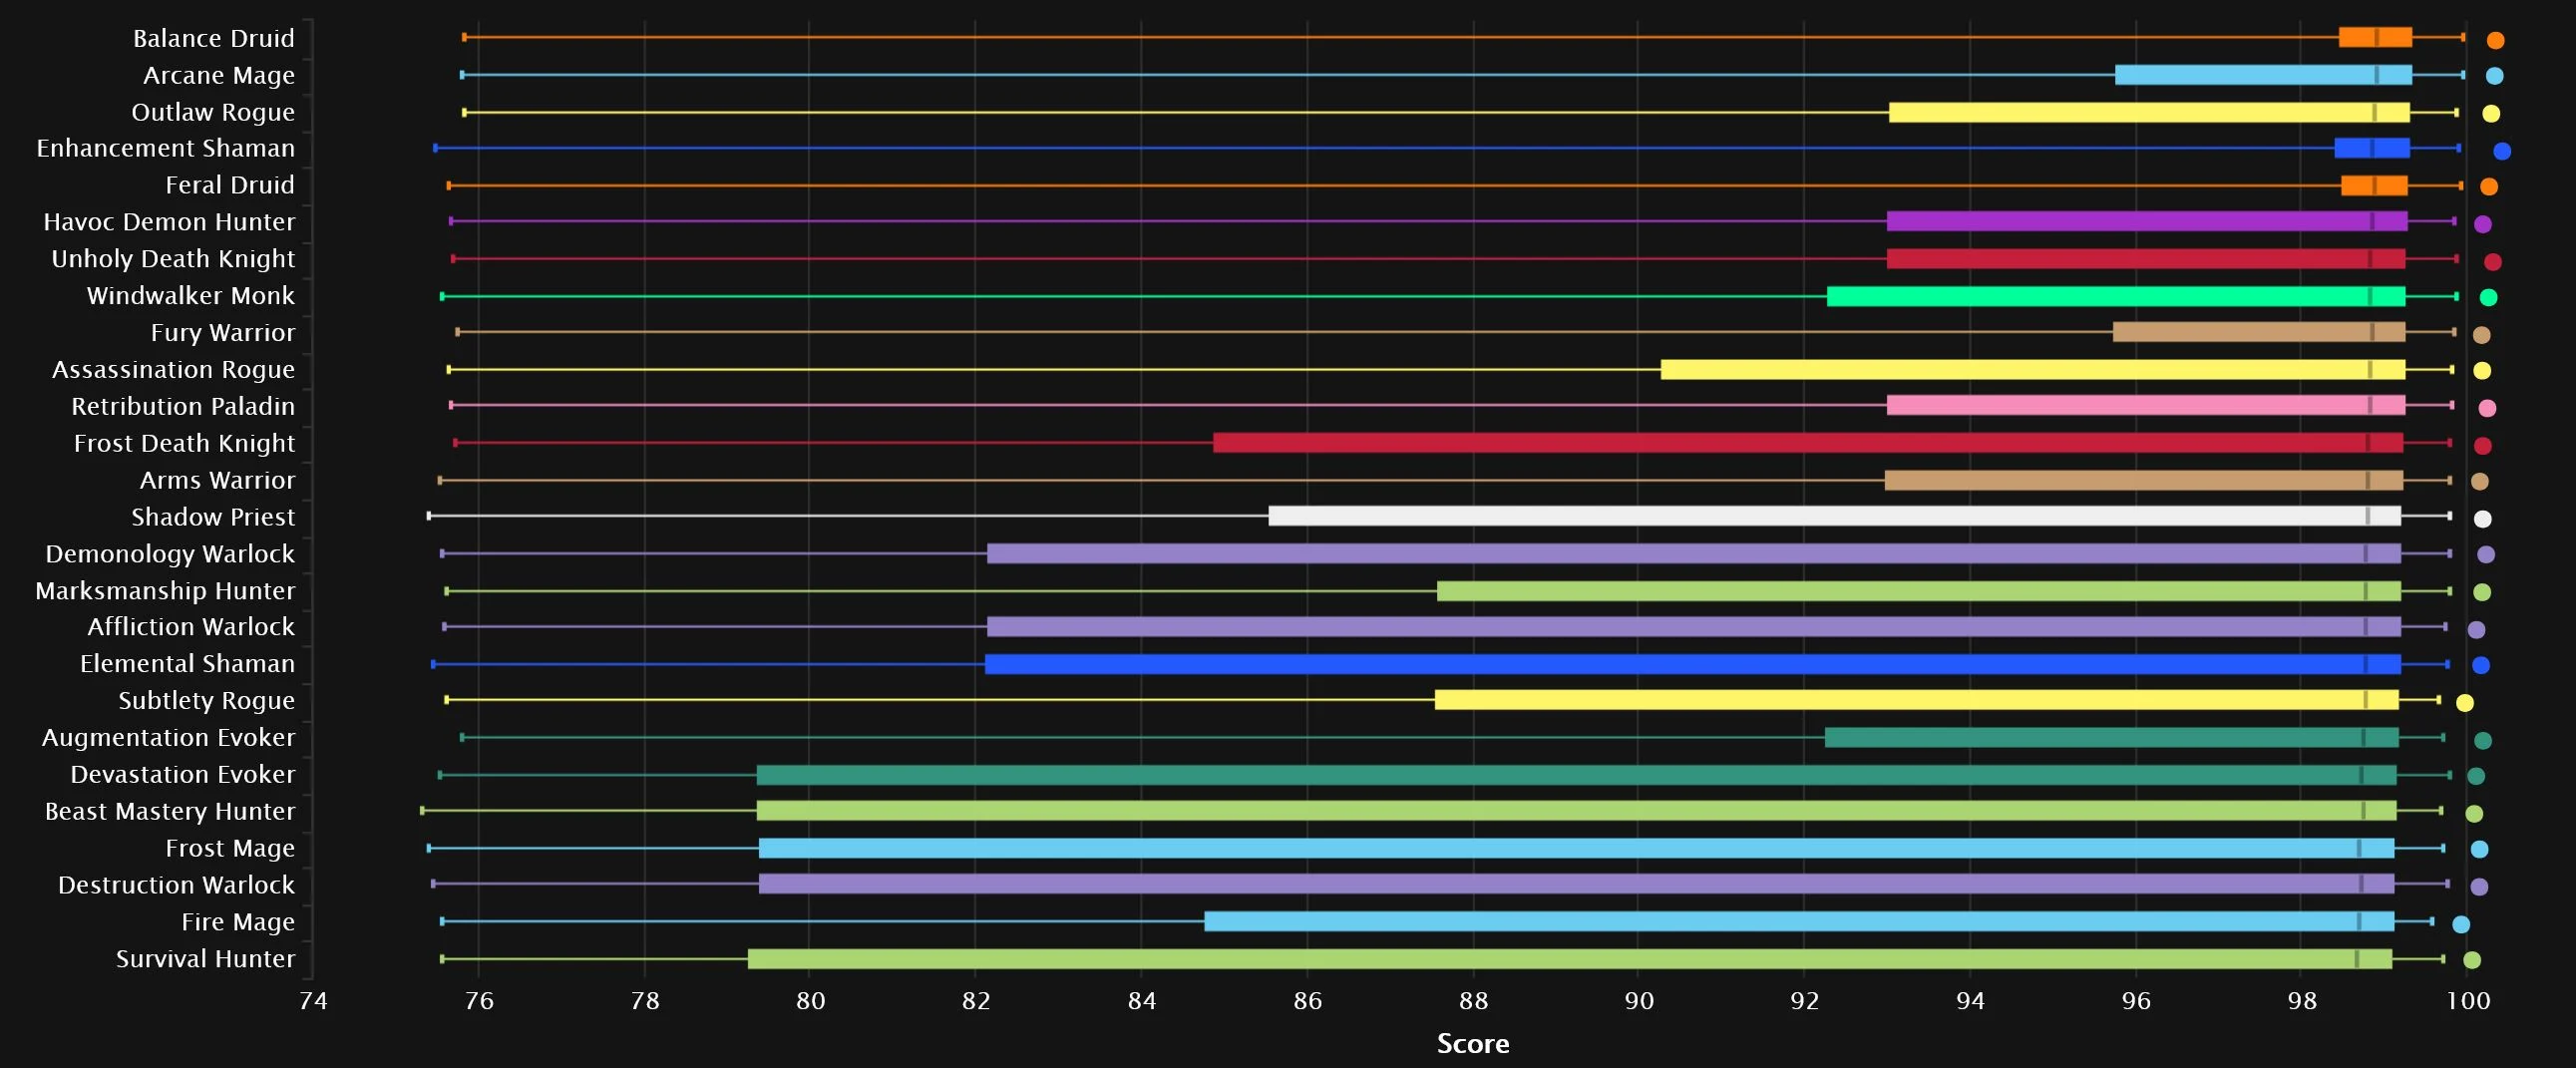Click the 86 tick on Score axis
The width and height of the screenshot is (2576, 1068).
[1308, 1001]
